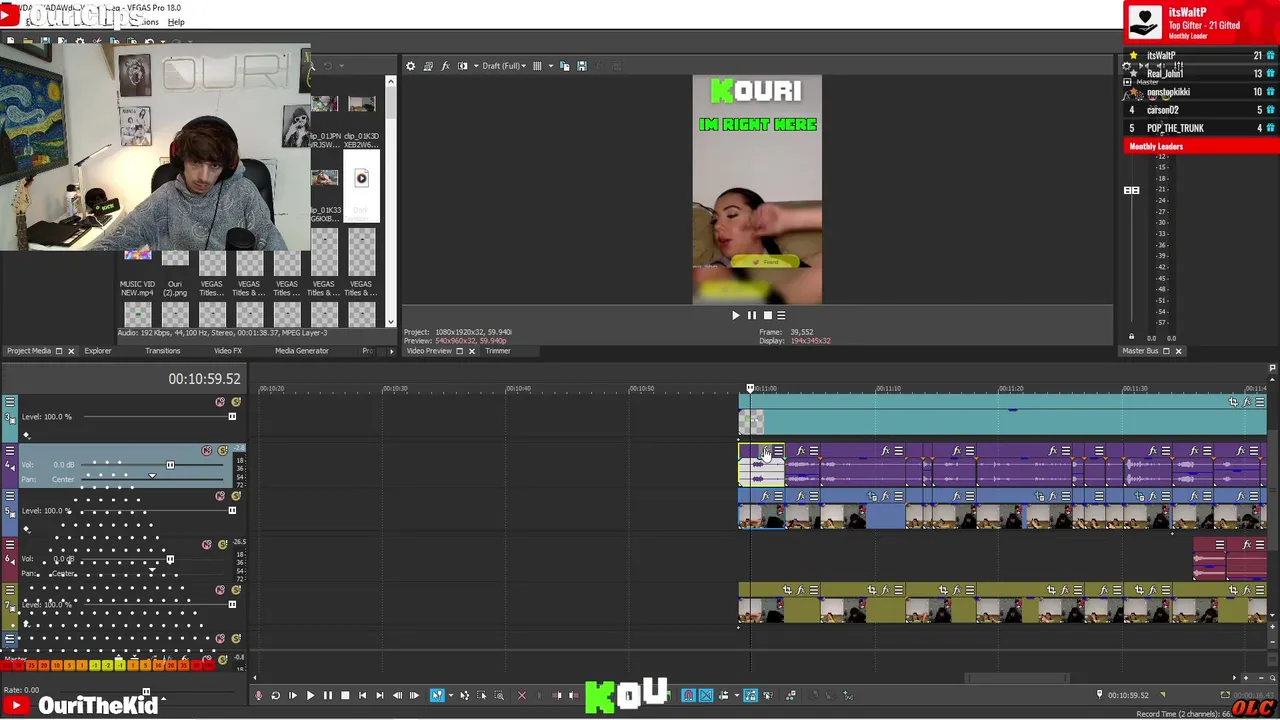Image resolution: width=1280 pixels, height=720 pixels.
Task: Click Stop below the video preview
Action: click(x=768, y=315)
